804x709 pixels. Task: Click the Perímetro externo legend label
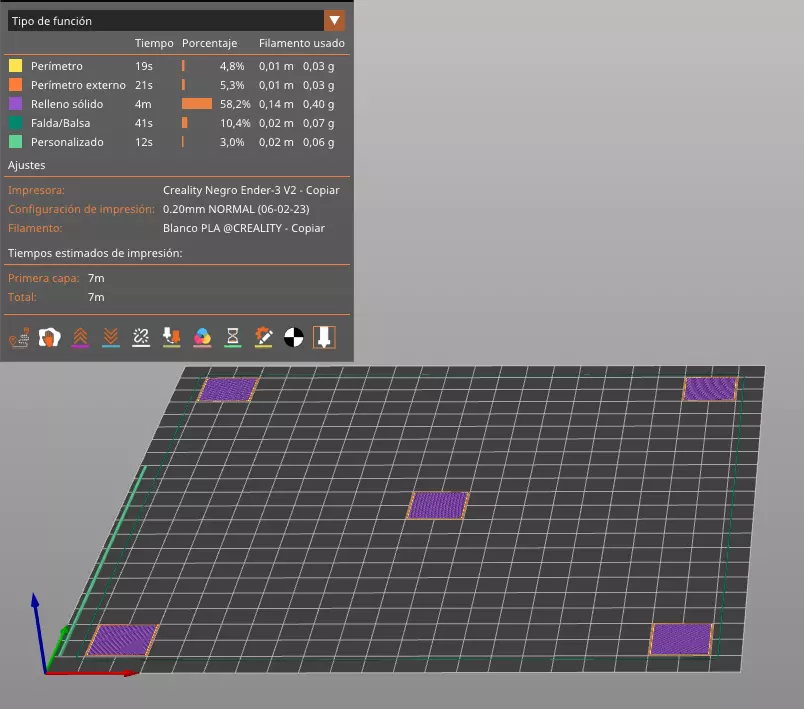pos(78,85)
